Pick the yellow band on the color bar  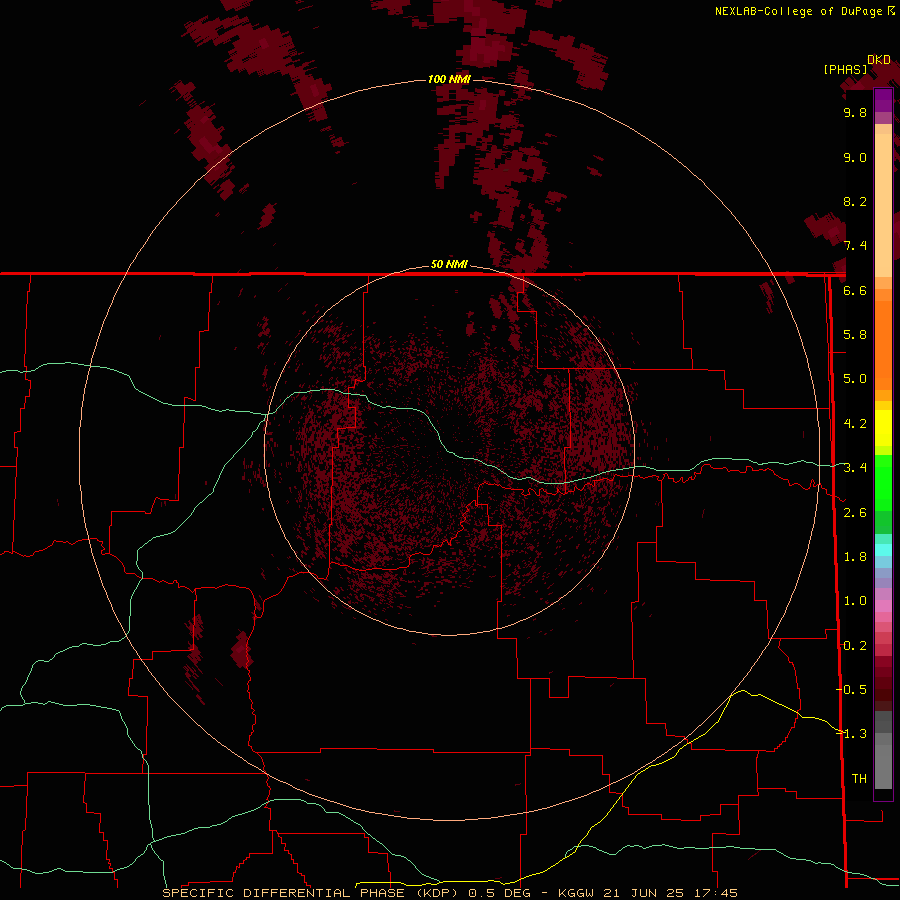coord(883,428)
